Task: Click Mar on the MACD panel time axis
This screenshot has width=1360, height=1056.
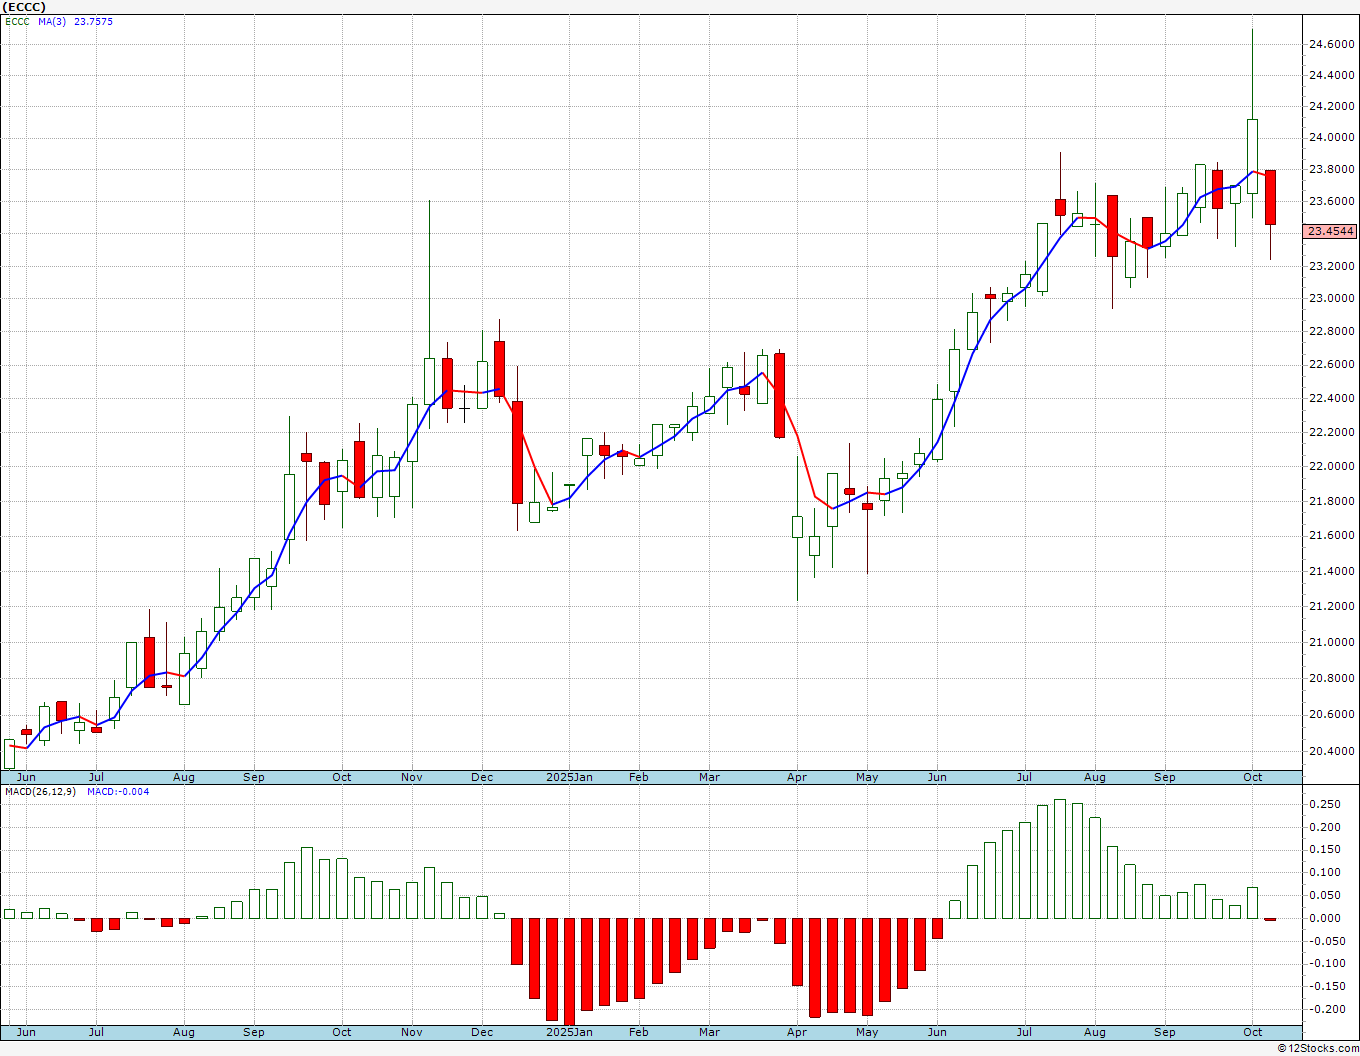Action: click(709, 1032)
